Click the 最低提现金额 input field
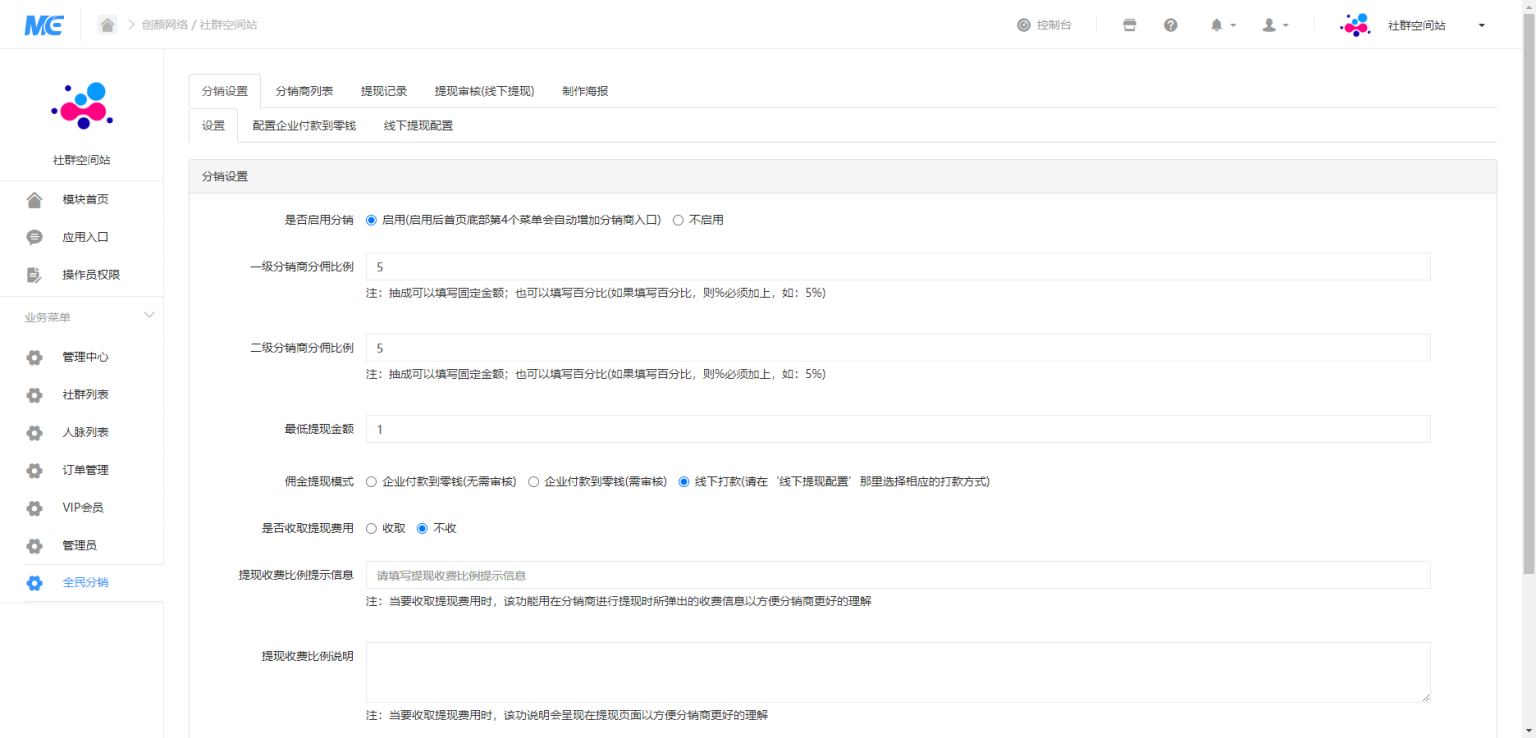Screen dimensions: 1536x738 point(897,429)
